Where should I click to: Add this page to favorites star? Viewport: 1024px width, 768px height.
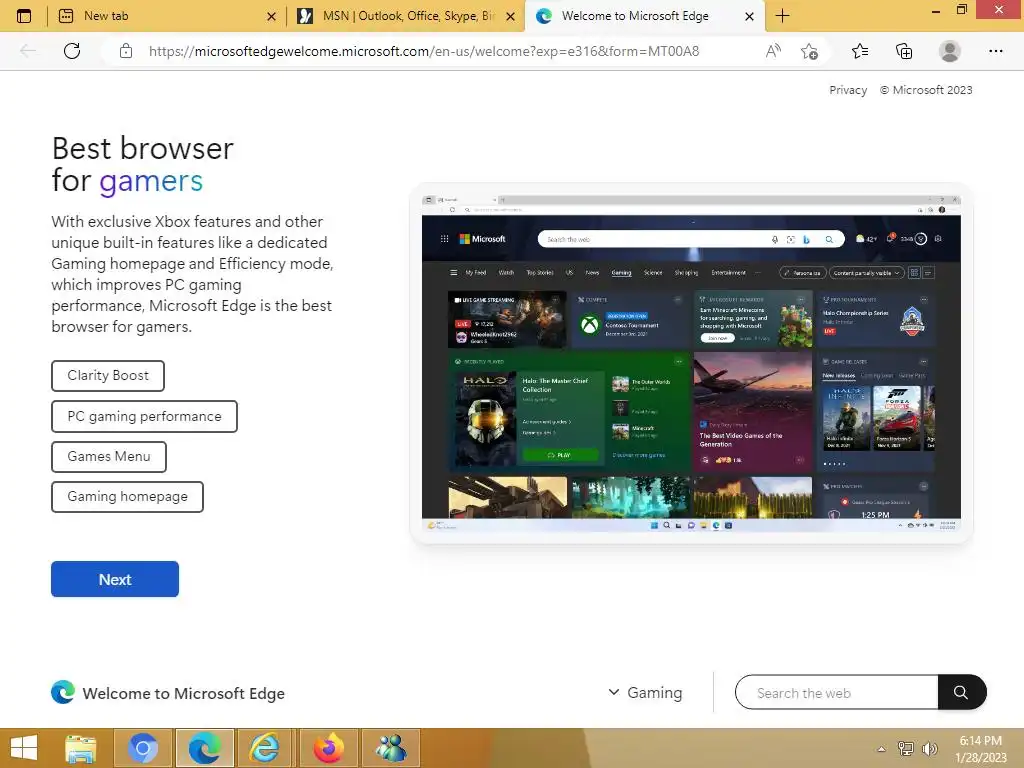809,51
